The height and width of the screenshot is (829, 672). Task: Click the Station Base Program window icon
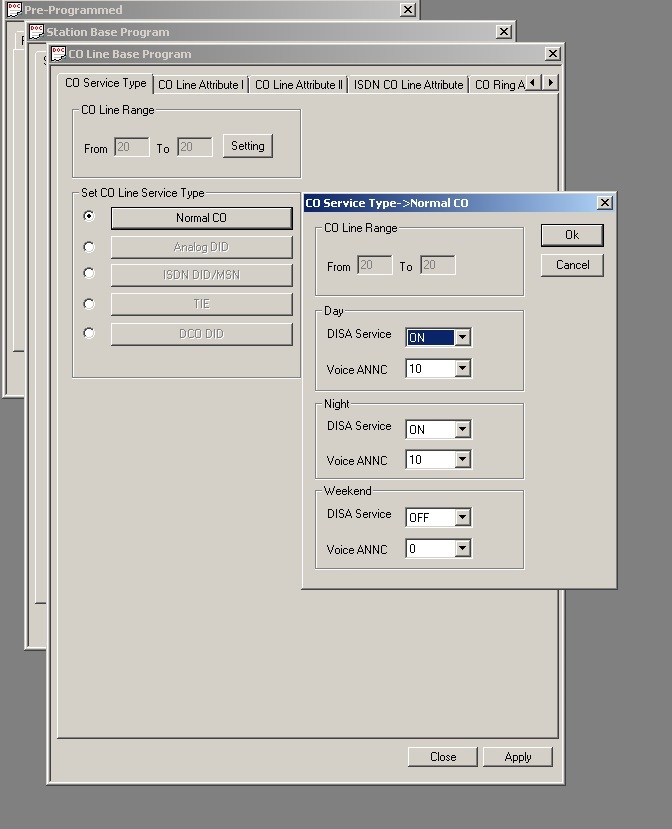pyautogui.click(x=36, y=32)
